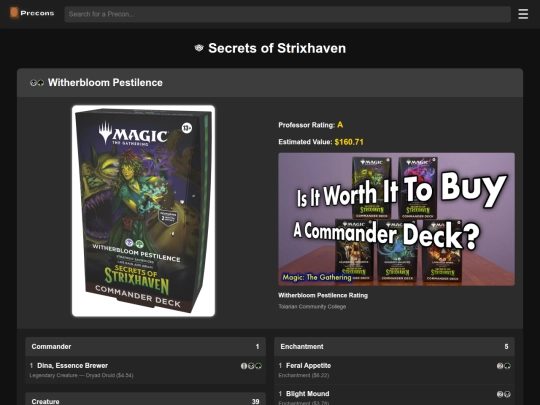This screenshot has height=405, width=540.
Task: Play the Is It Worth It video thumbnail
Action: [x=396, y=219]
